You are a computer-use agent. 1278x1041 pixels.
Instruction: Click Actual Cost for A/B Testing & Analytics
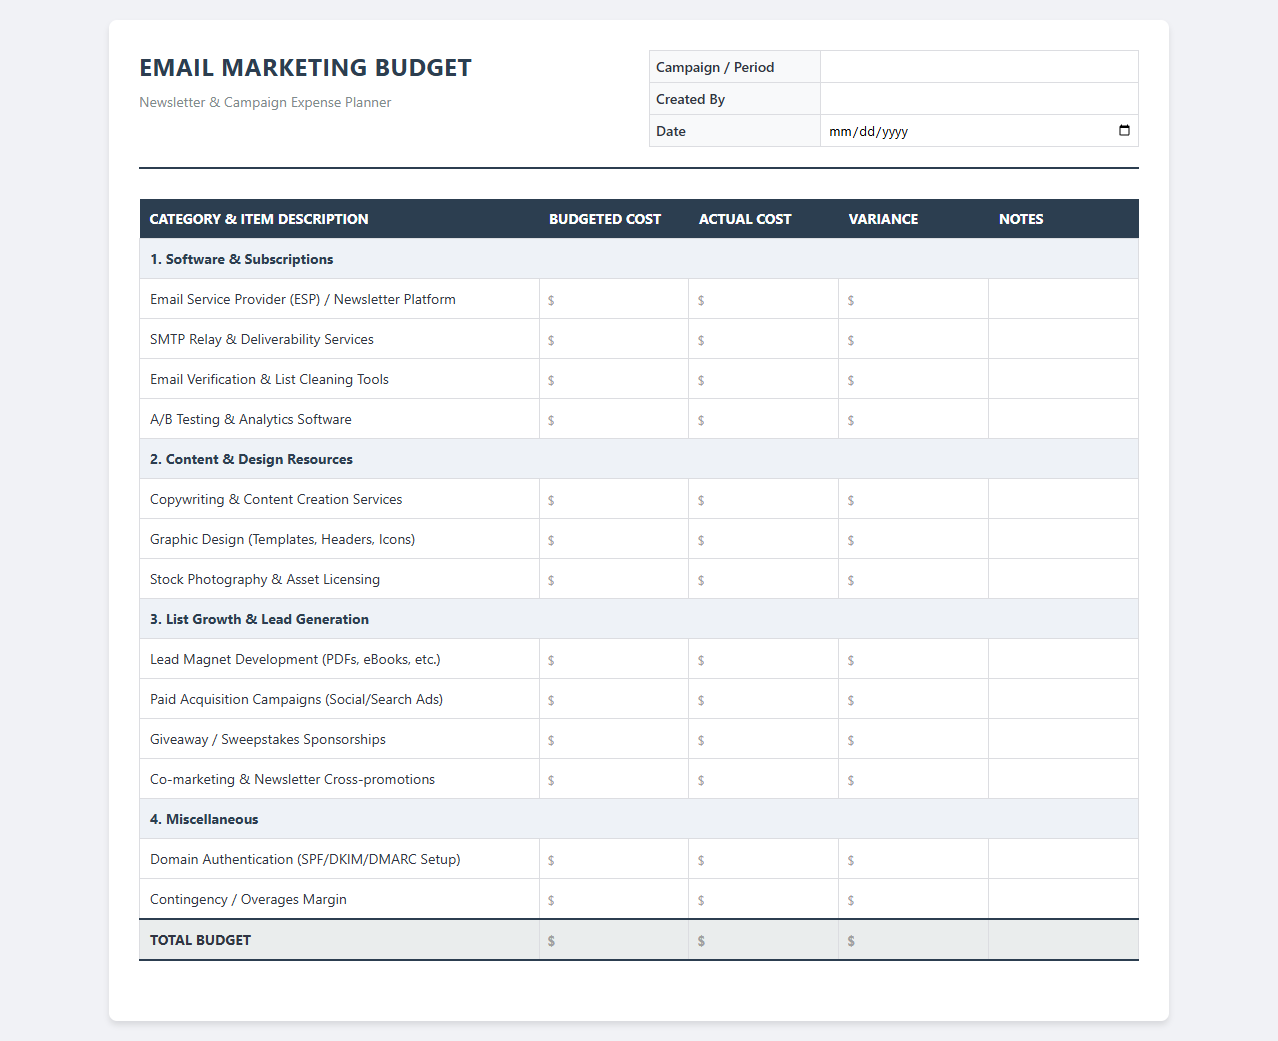(x=764, y=419)
